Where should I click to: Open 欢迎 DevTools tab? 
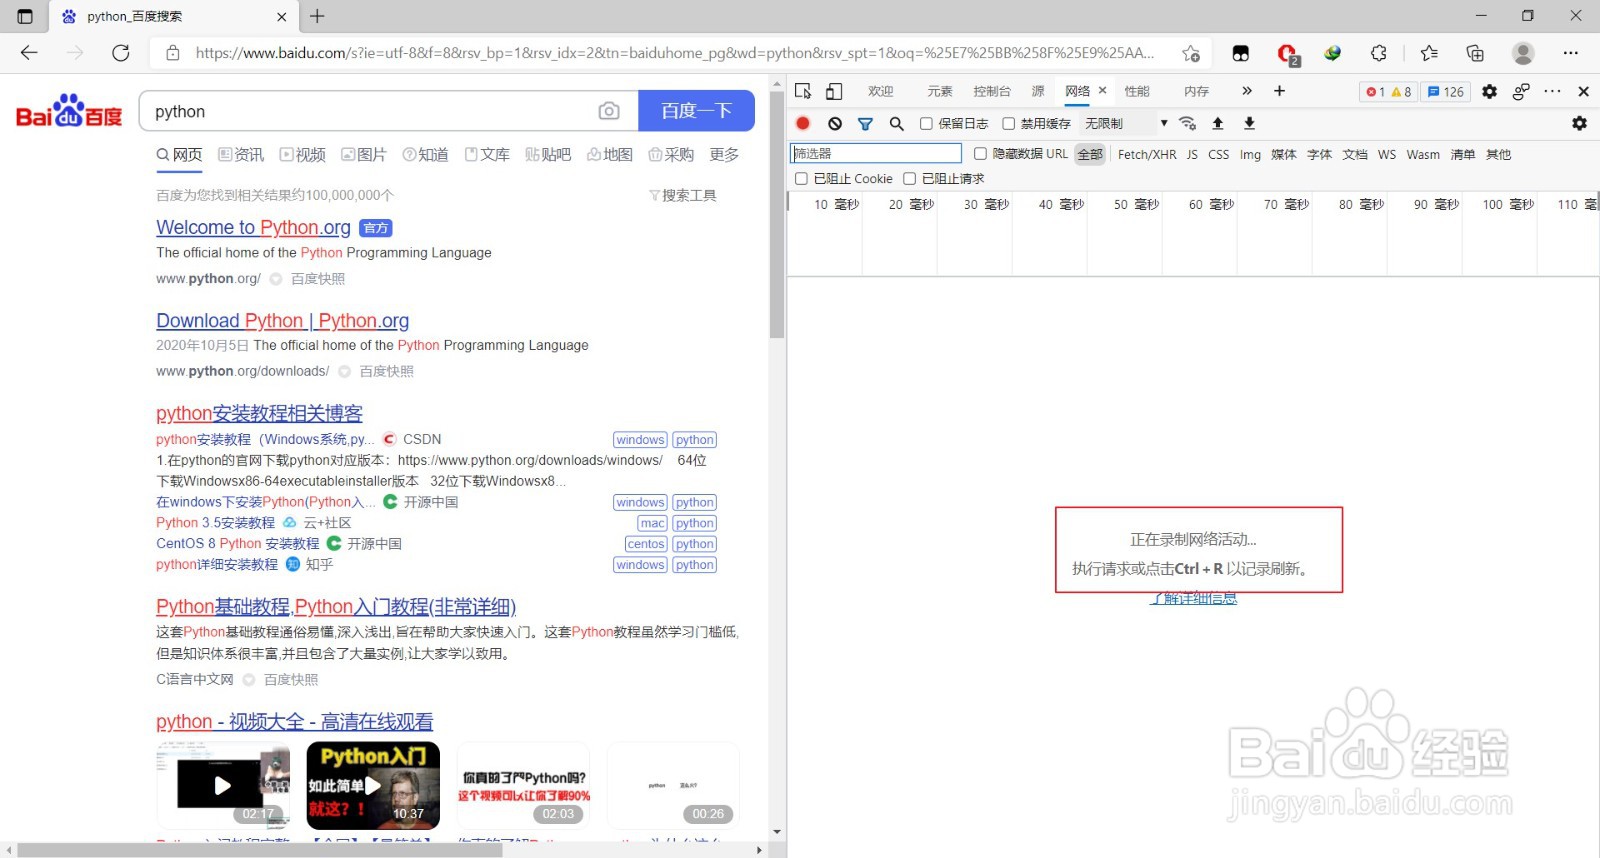click(881, 91)
